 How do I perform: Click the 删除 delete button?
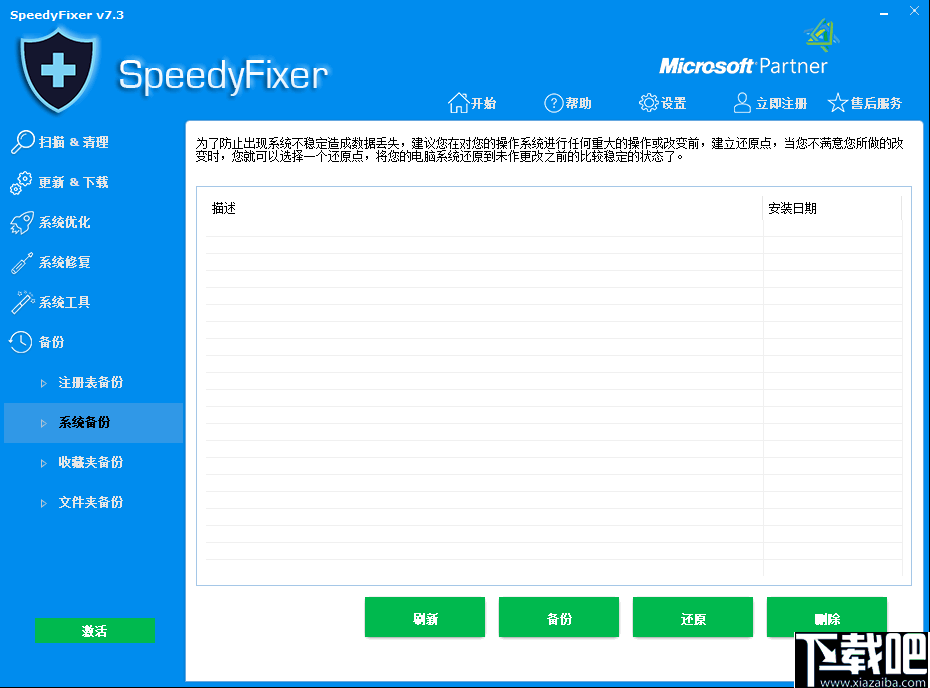pyautogui.click(x=827, y=617)
